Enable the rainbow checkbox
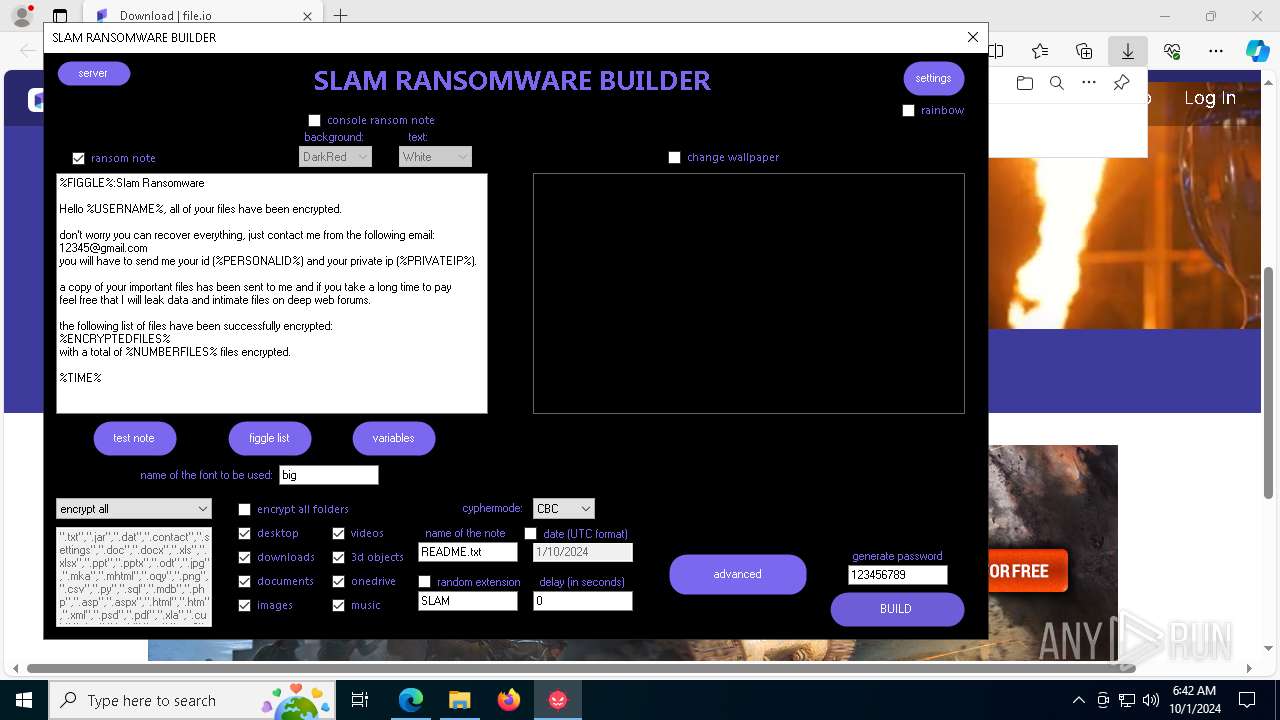 pos(908,110)
